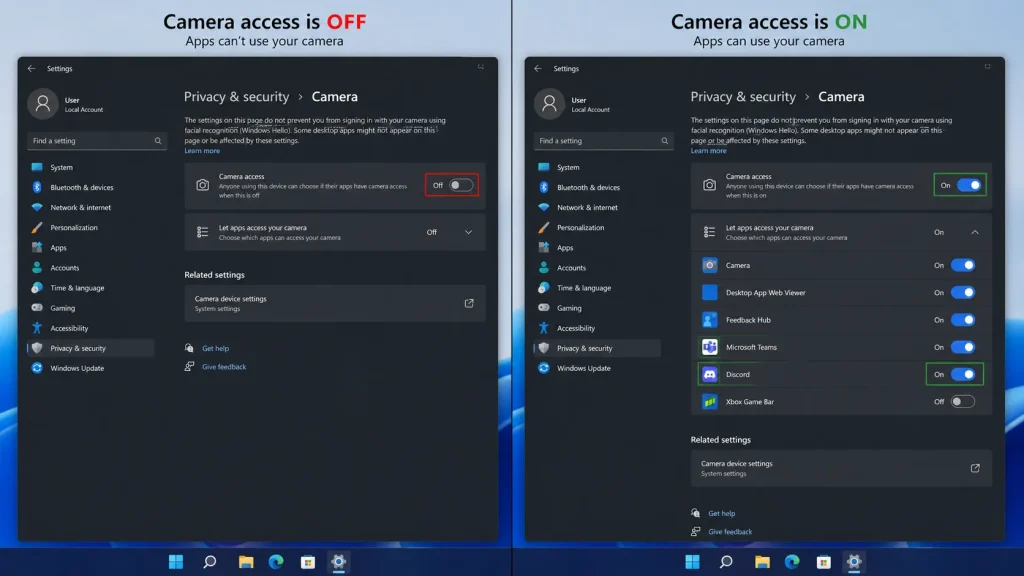
Task: Click Privacy & security shield in right sidebar
Action: point(543,348)
